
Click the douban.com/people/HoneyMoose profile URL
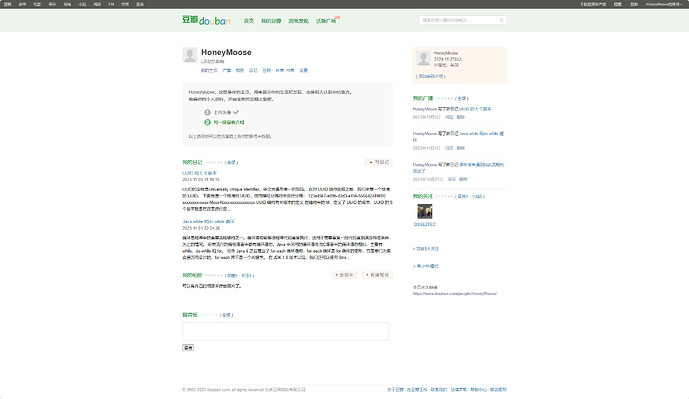click(x=455, y=294)
